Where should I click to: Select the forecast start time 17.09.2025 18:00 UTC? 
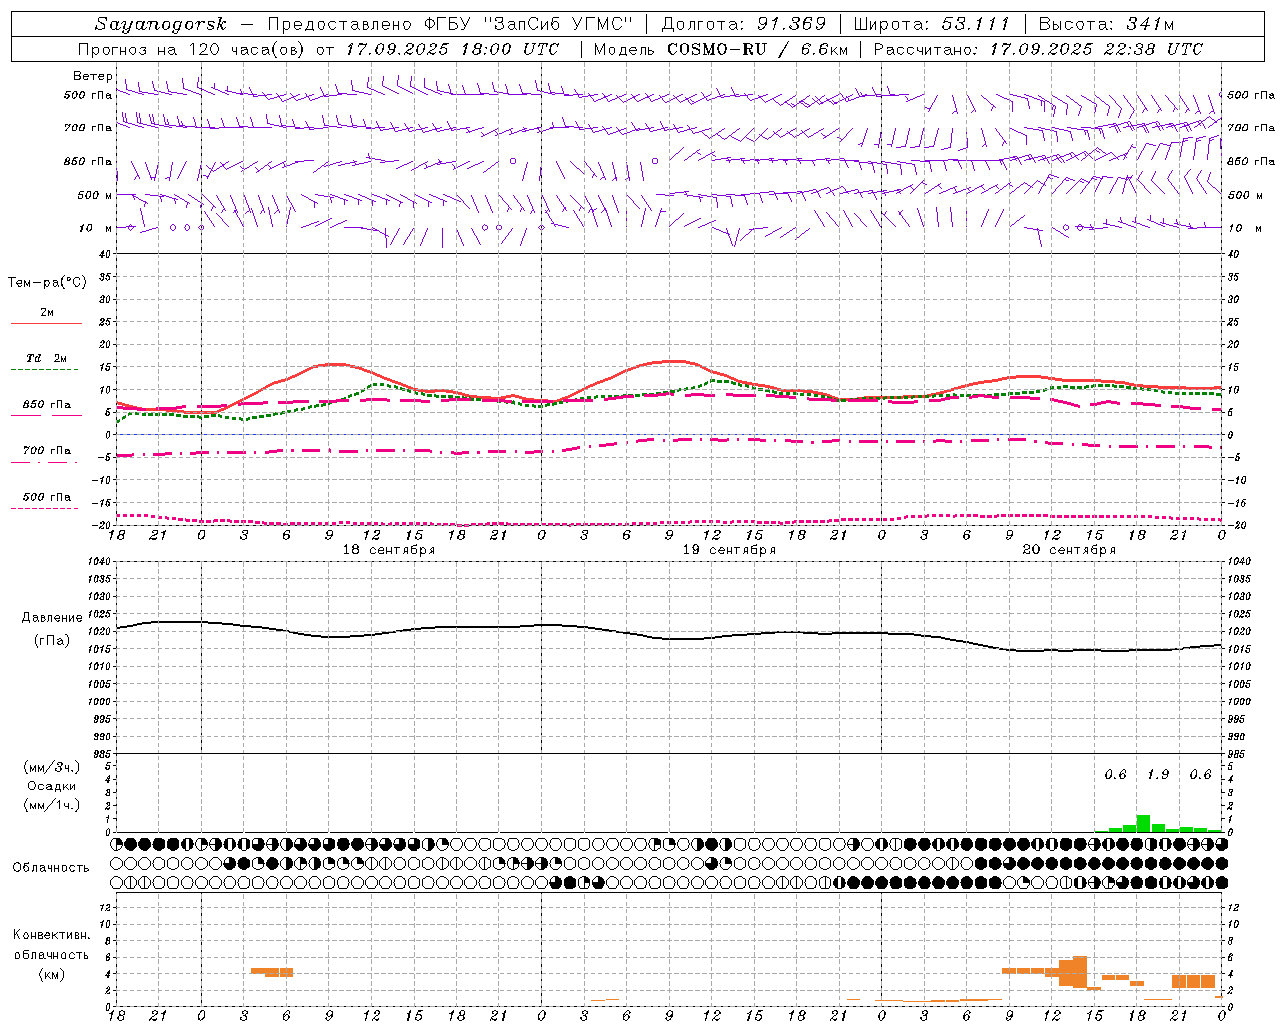tap(452, 49)
